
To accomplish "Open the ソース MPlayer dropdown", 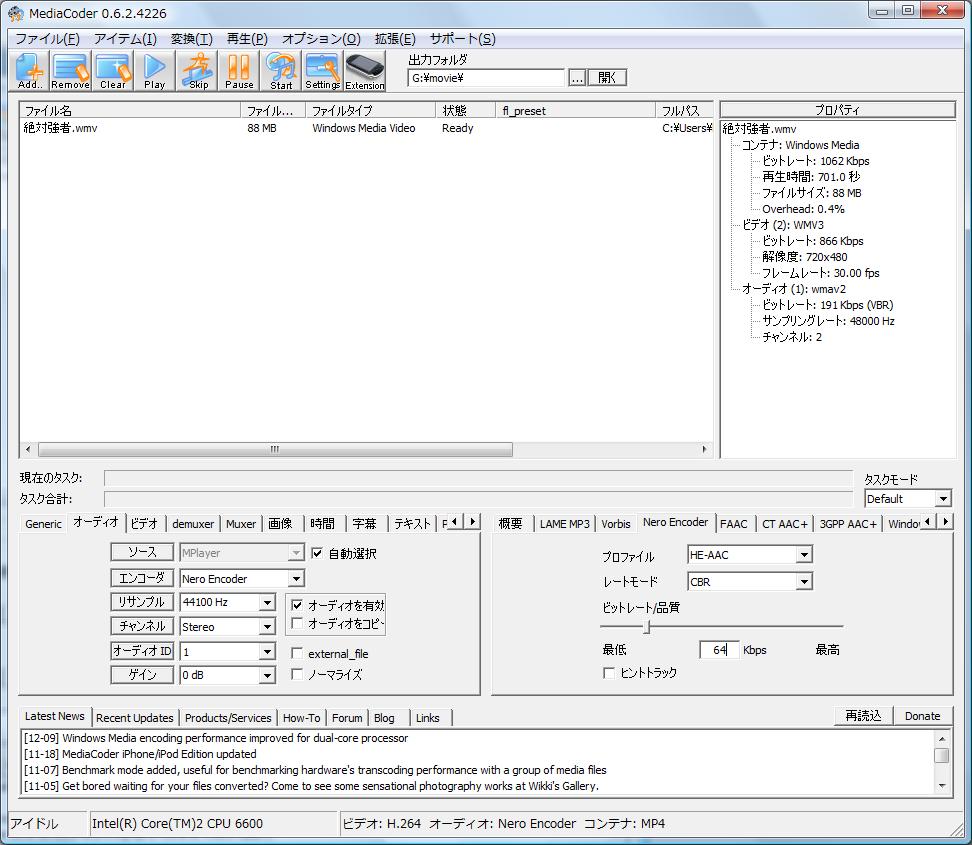I will pyautogui.click(x=296, y=552).
